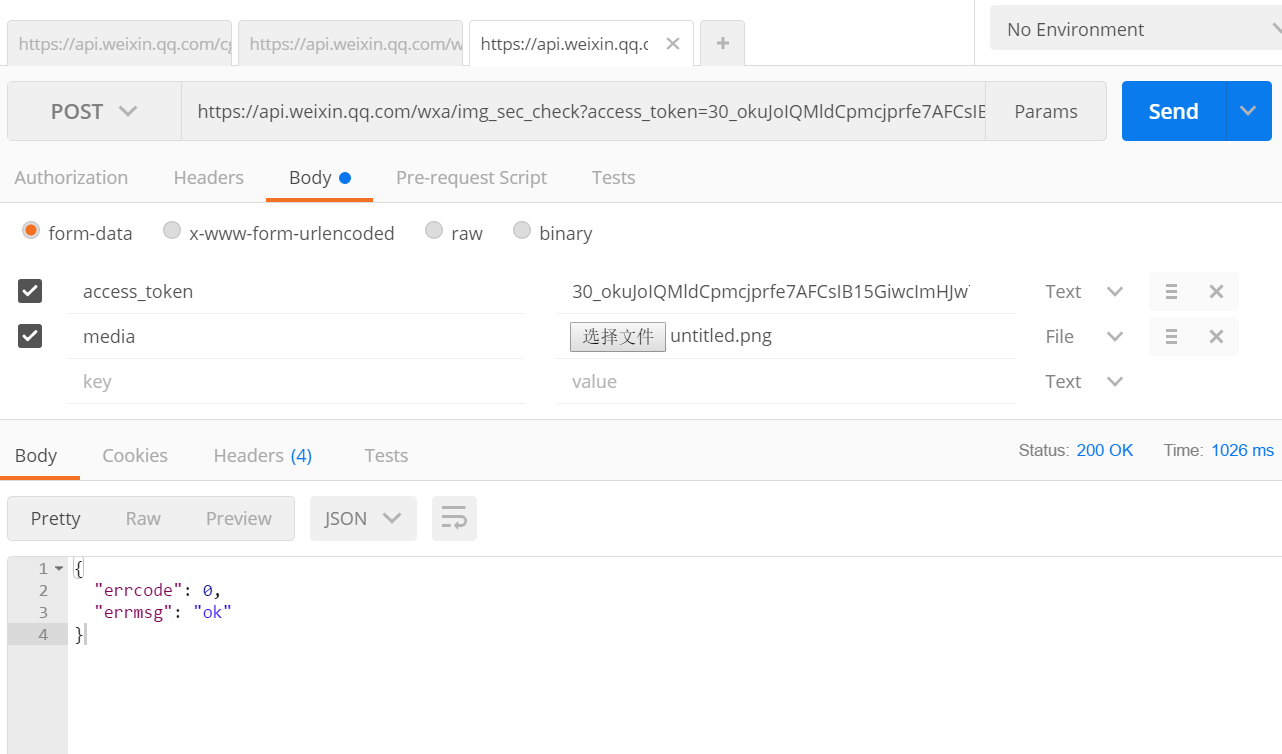The width and height of the screenshot is (1282, 754).
Task: Click the Params button
Action: point(1046,111)
